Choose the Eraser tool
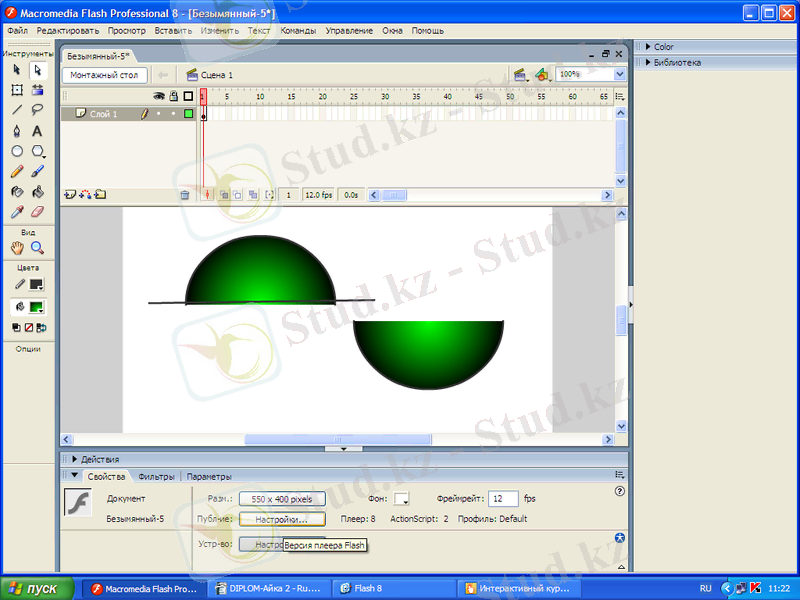 38,212
